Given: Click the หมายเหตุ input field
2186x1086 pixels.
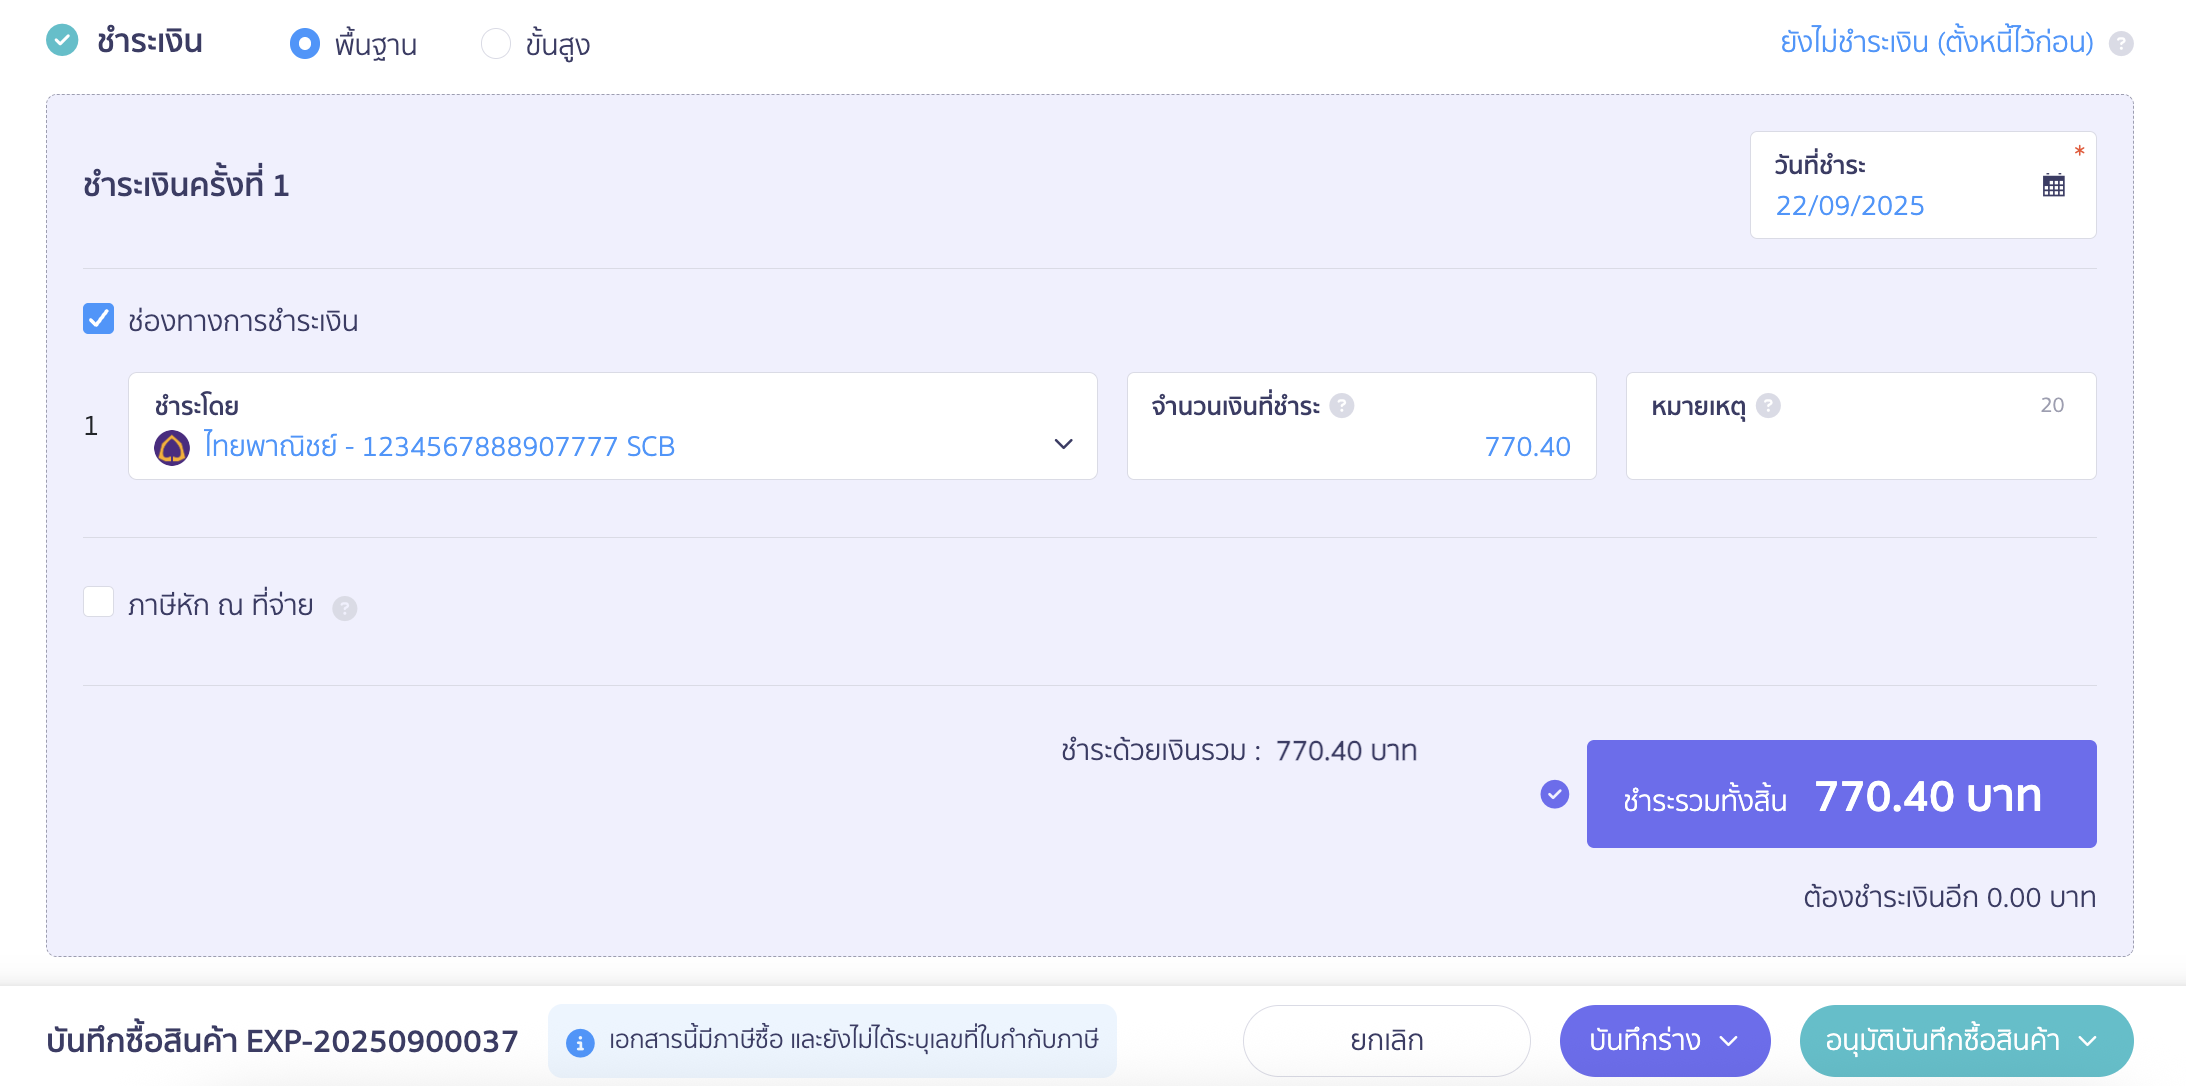Looking at the screenshot, I should point(1860,445).
